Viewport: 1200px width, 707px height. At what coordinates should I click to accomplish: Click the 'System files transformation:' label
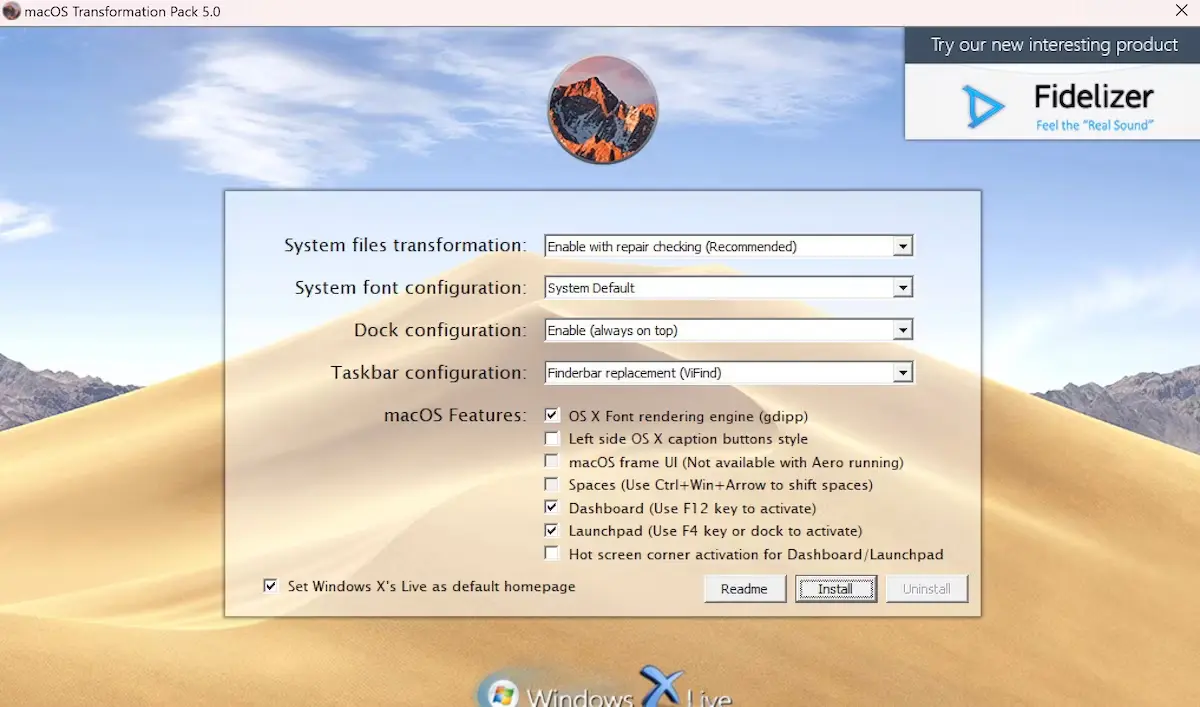point(405,245)
